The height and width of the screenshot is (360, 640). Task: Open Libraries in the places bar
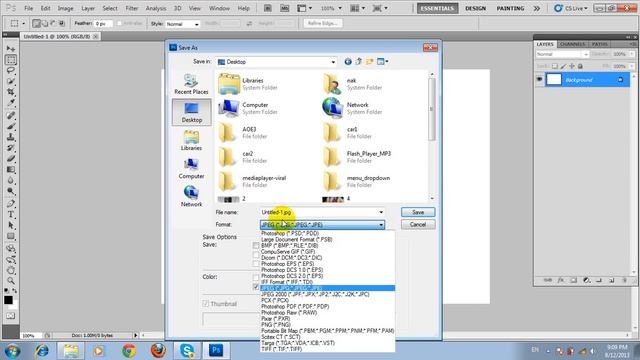click(x=191, y=140)
